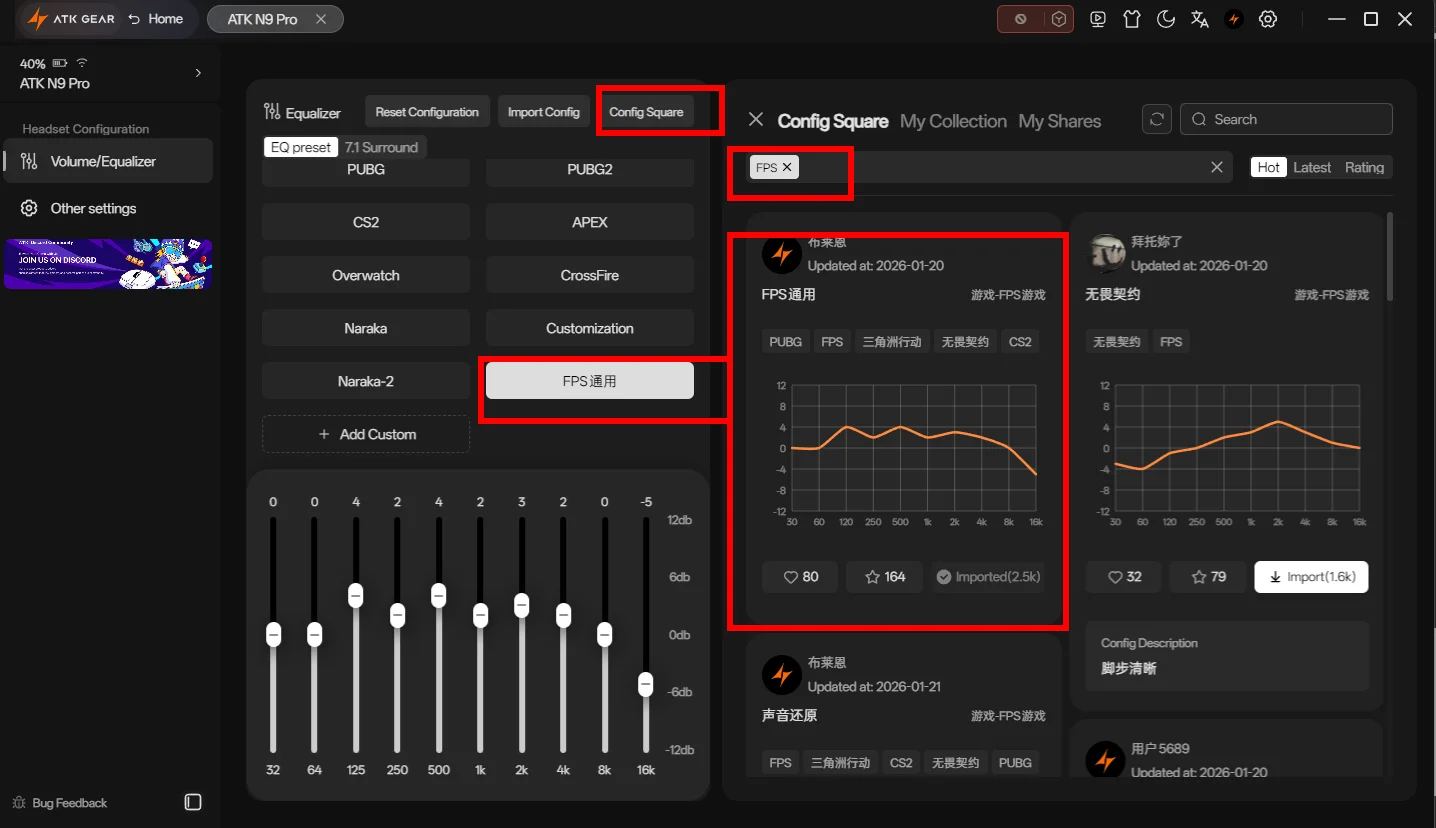Screen dimensions: 1436x828
Task: Open Bug Feedback link
Action: pos(59,803)
